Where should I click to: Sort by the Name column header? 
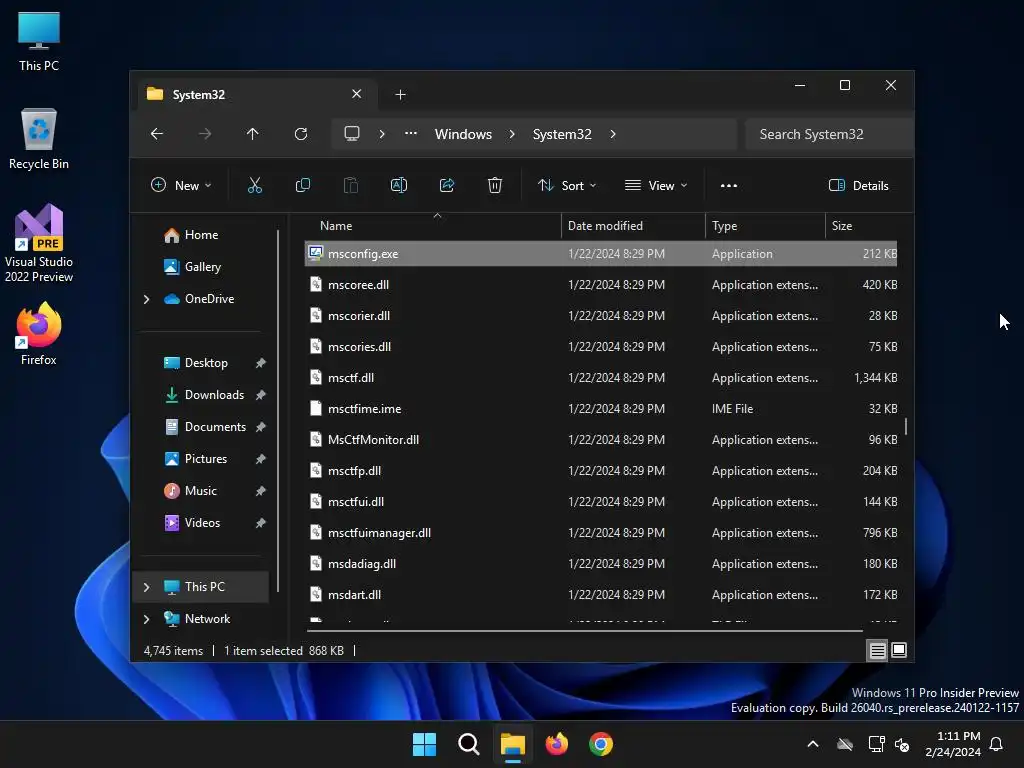[433, 226]
